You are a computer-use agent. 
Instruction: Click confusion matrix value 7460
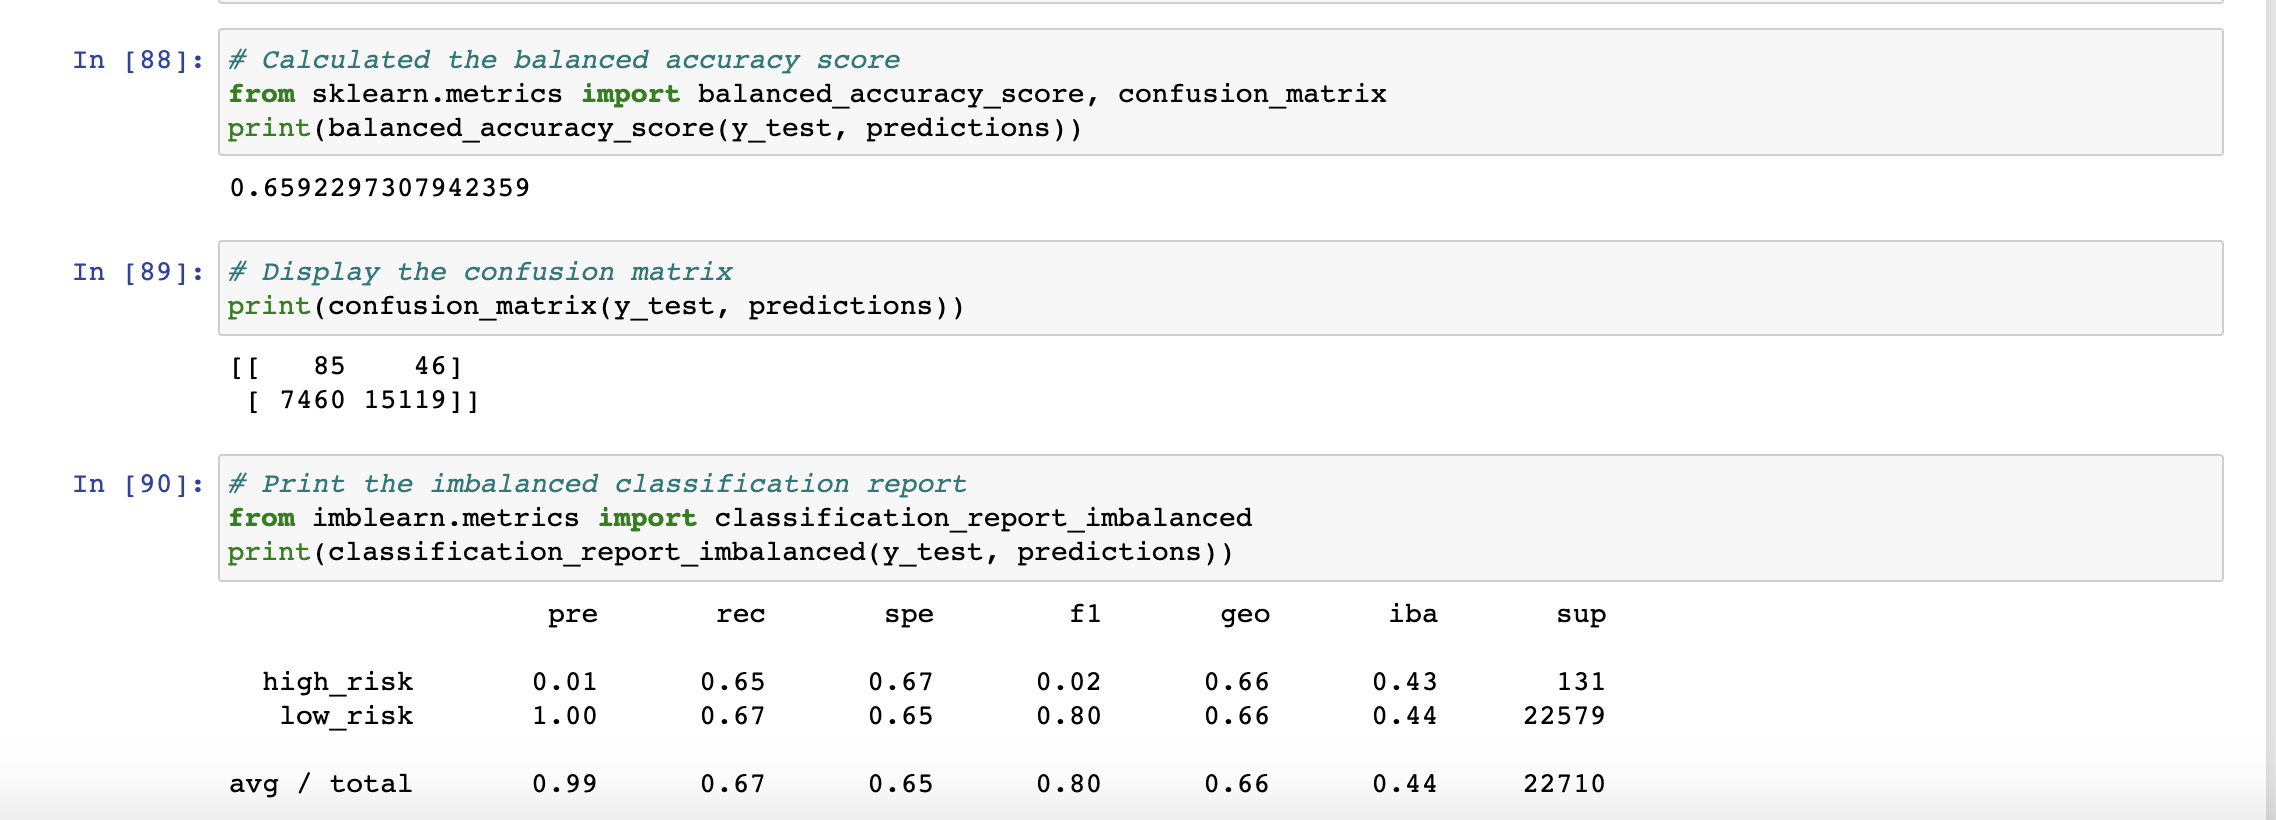(312, 400)
